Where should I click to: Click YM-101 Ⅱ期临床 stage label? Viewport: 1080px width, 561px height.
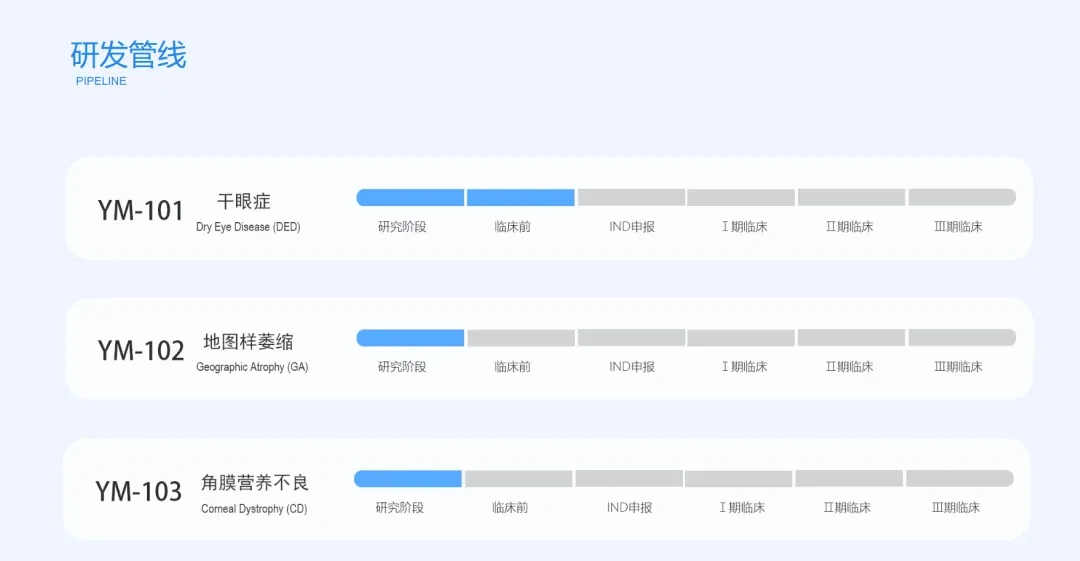(x=849, y=227)
